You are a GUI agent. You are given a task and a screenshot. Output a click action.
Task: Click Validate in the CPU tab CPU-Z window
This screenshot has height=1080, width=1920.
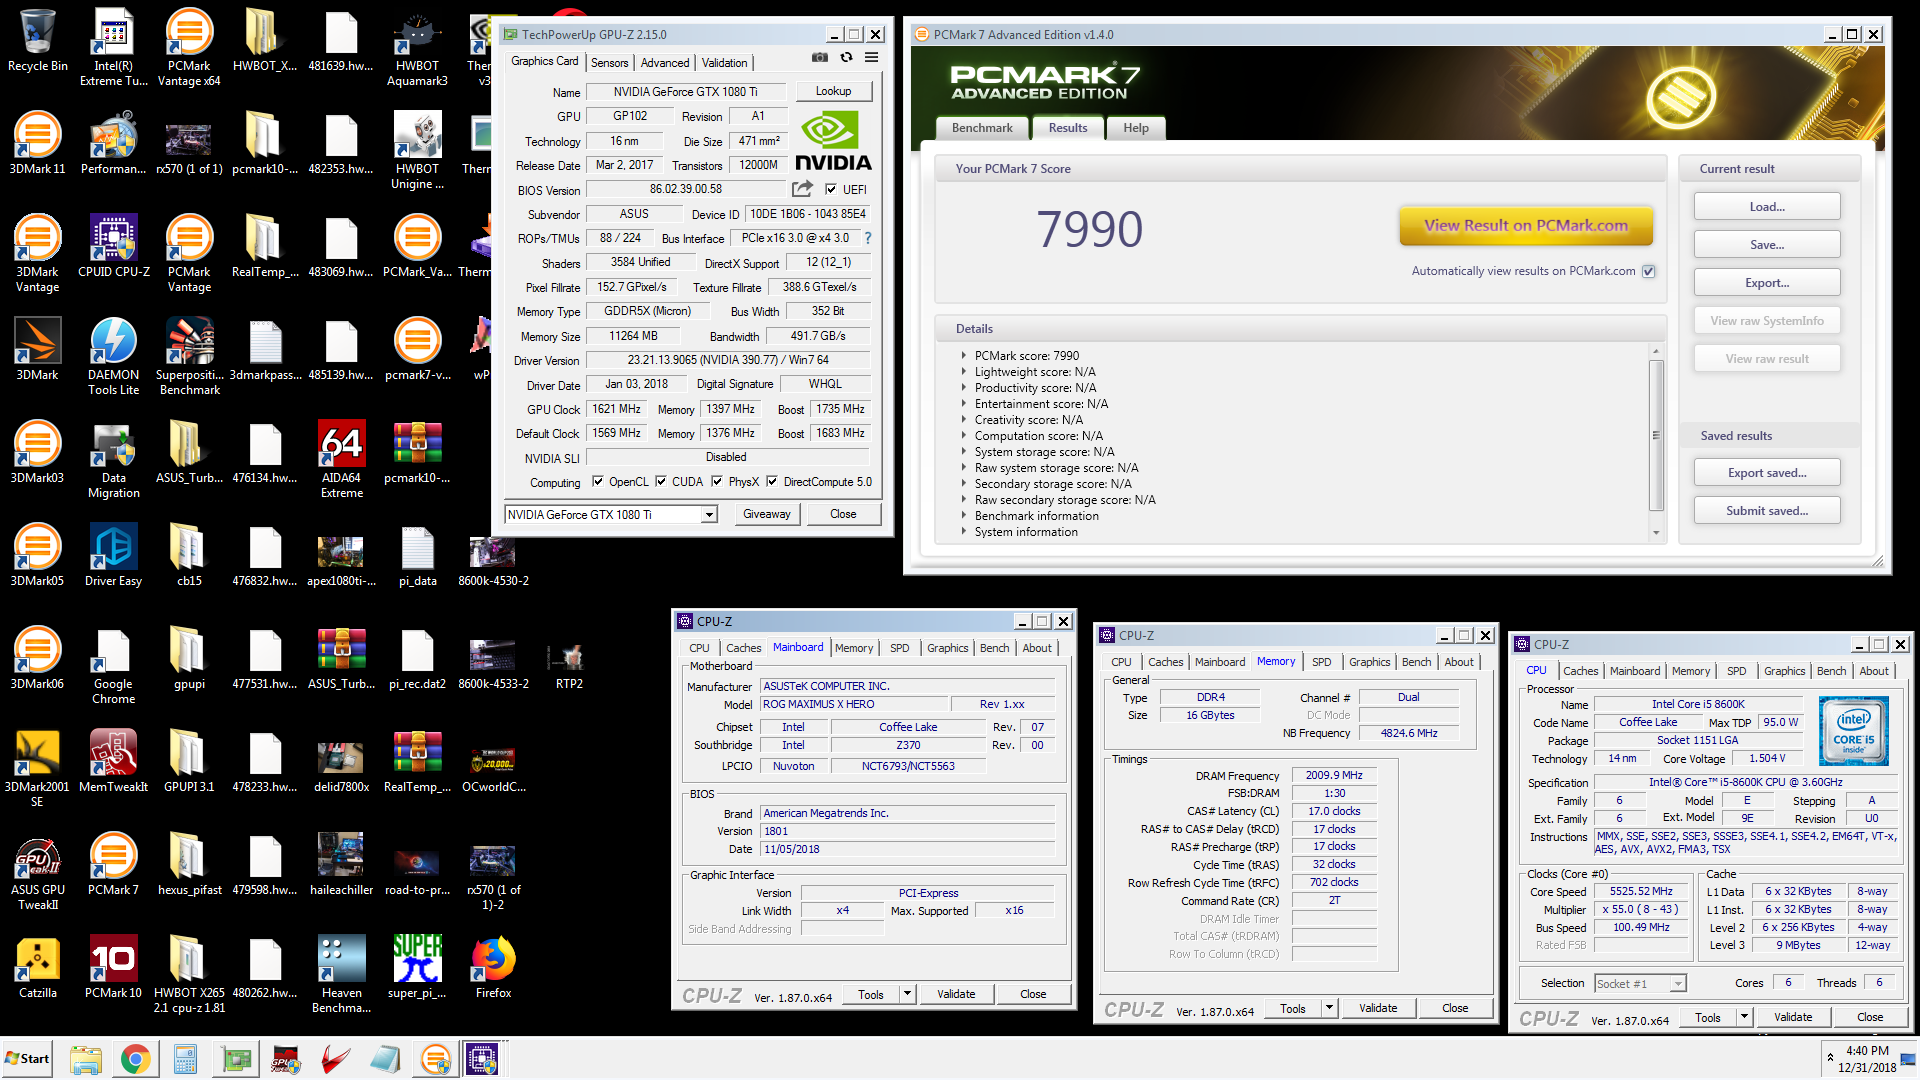point(1793,1017)
